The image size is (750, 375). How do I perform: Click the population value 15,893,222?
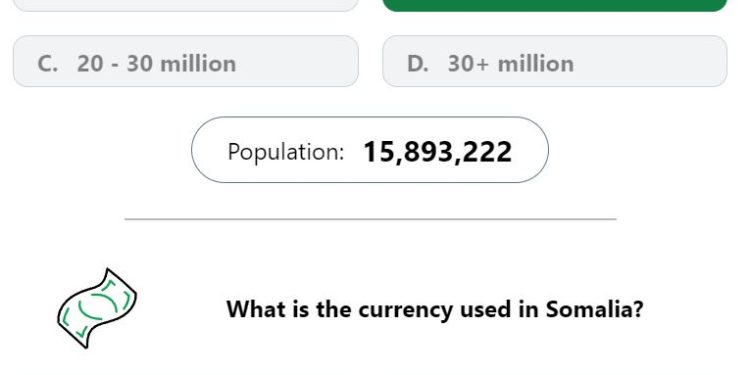point(438,152)
